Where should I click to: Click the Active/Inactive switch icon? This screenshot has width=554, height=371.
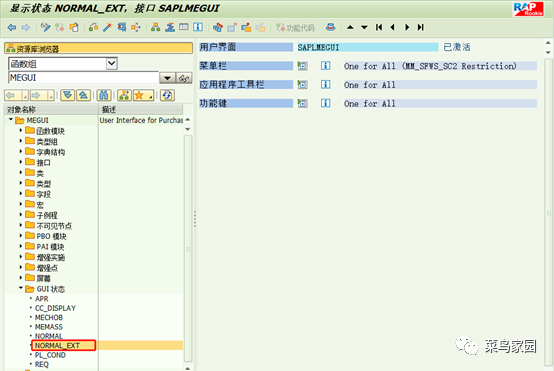tap(59, 27)
